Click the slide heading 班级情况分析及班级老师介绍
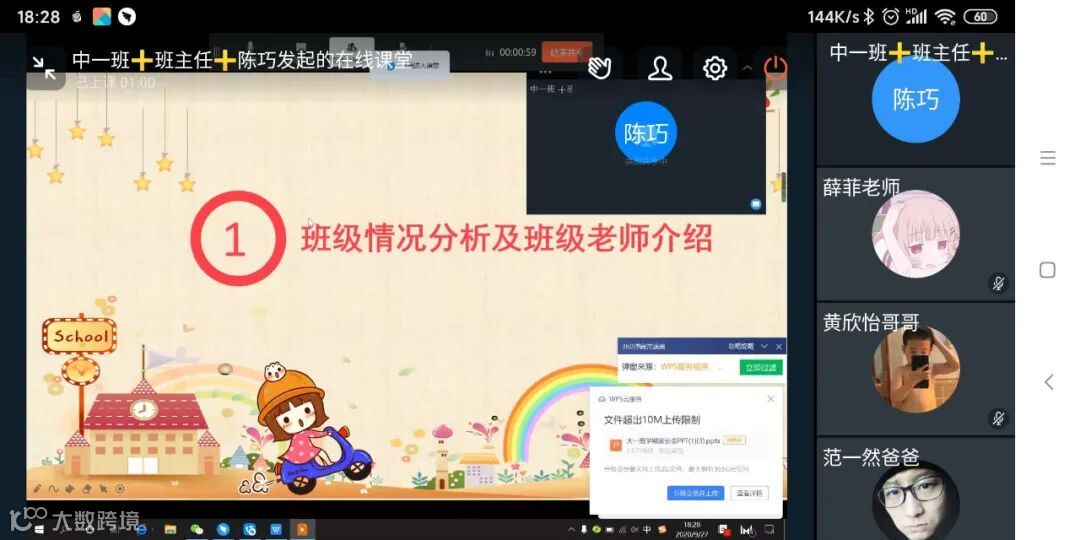 click(x=506, y=239)
